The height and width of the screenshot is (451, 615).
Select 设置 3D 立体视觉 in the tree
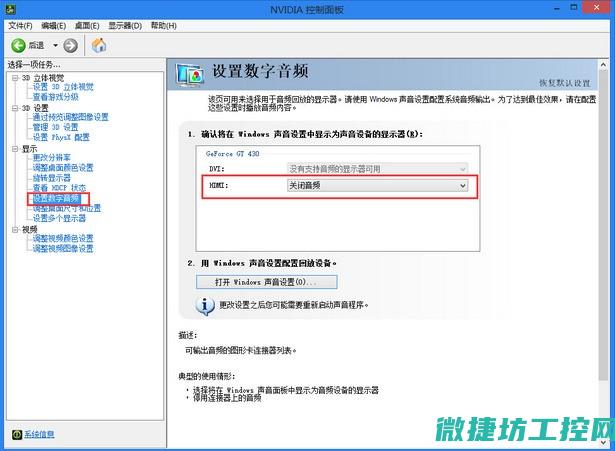pos(63,87)
